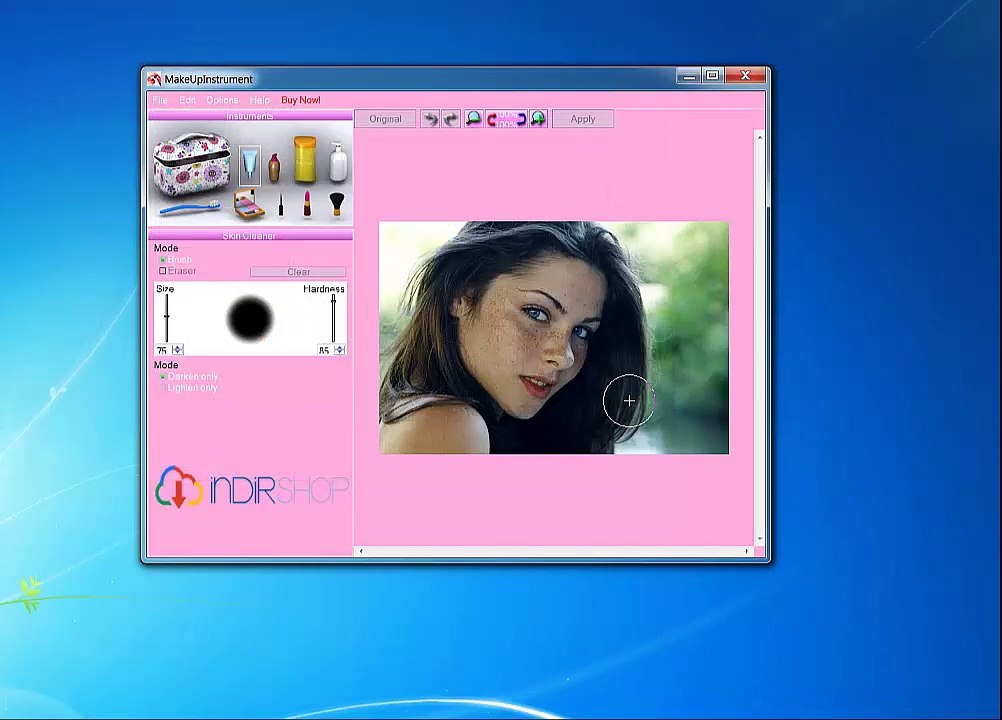Click the black brush preview circle
The height and width of the screenshot is (720, 1002).
(250, 318)
